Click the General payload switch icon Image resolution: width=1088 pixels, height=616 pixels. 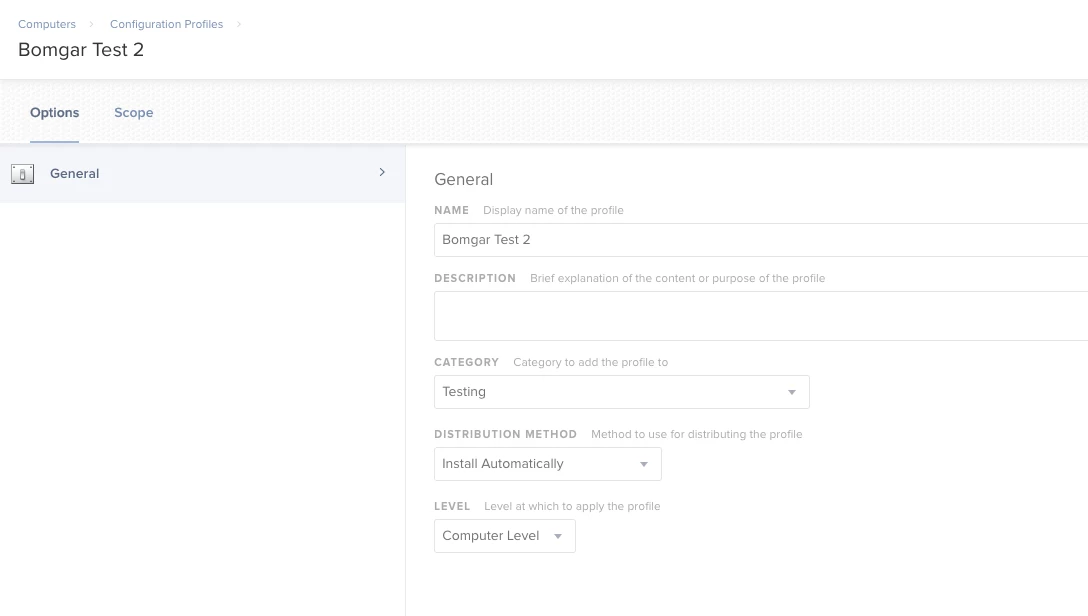22,173
